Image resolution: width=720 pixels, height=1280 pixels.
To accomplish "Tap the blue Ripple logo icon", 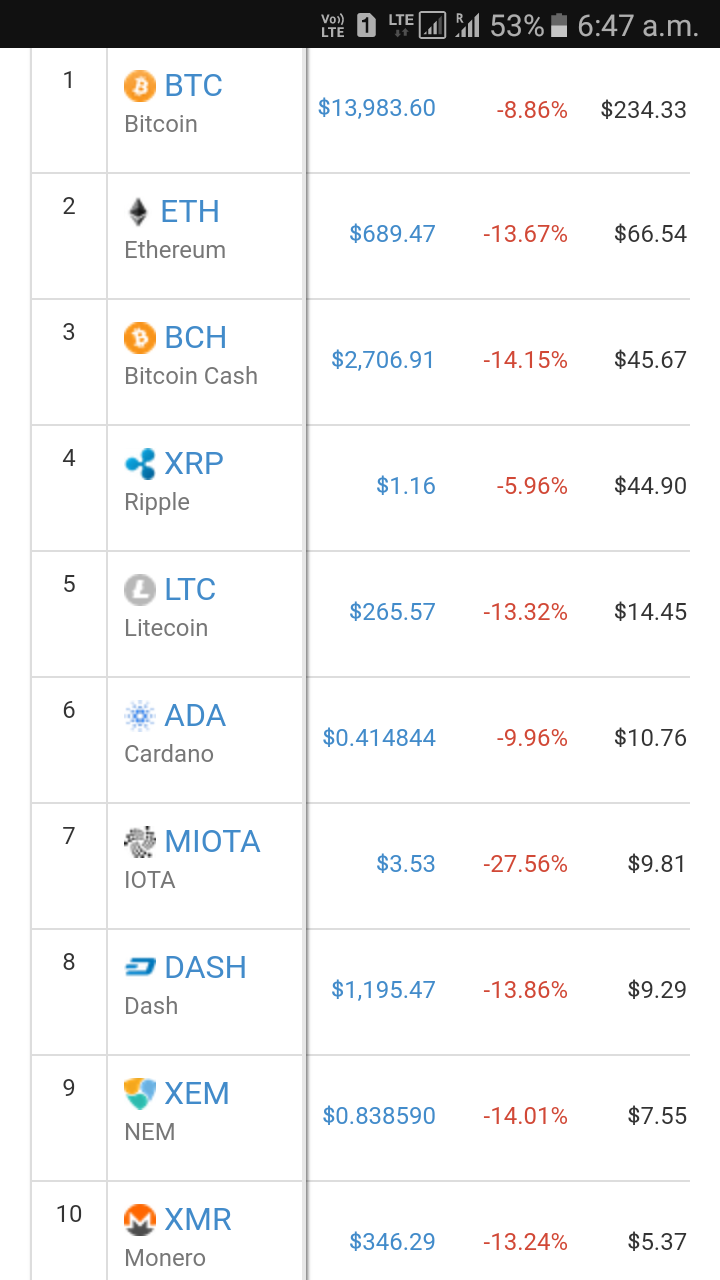I will [x=140, y=464].
